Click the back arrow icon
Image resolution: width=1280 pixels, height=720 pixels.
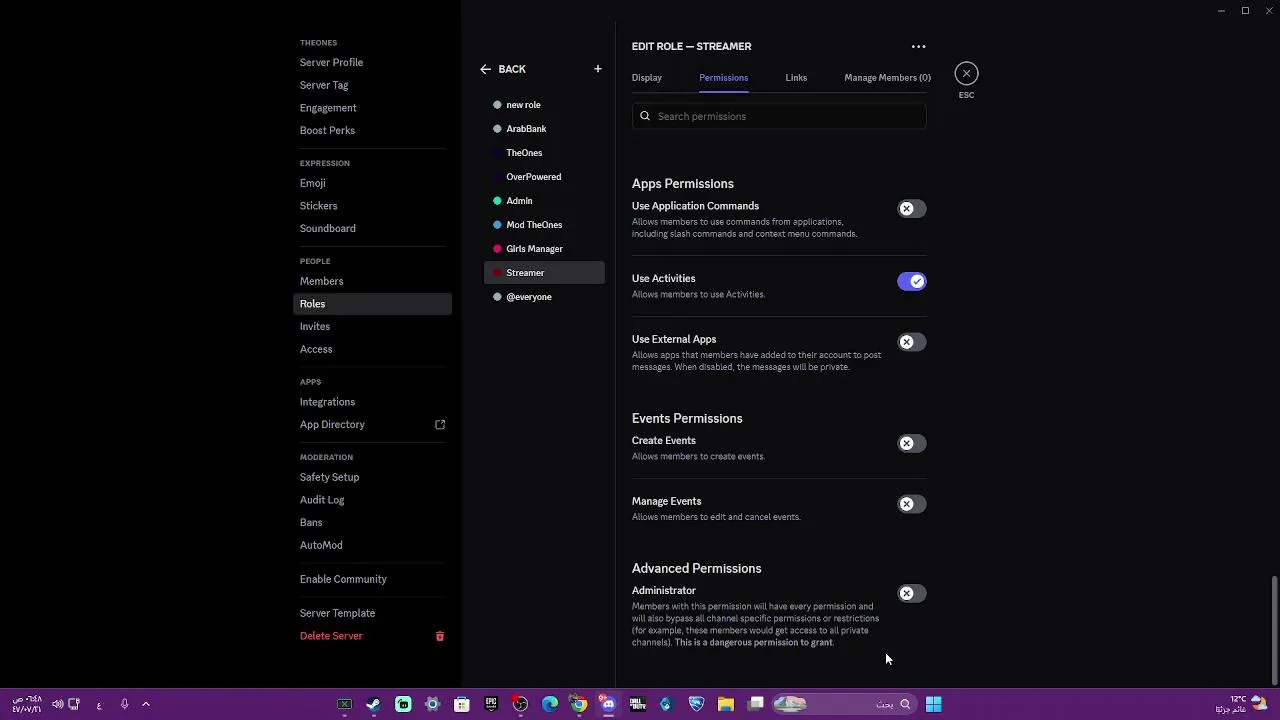(x=485, y=69)
